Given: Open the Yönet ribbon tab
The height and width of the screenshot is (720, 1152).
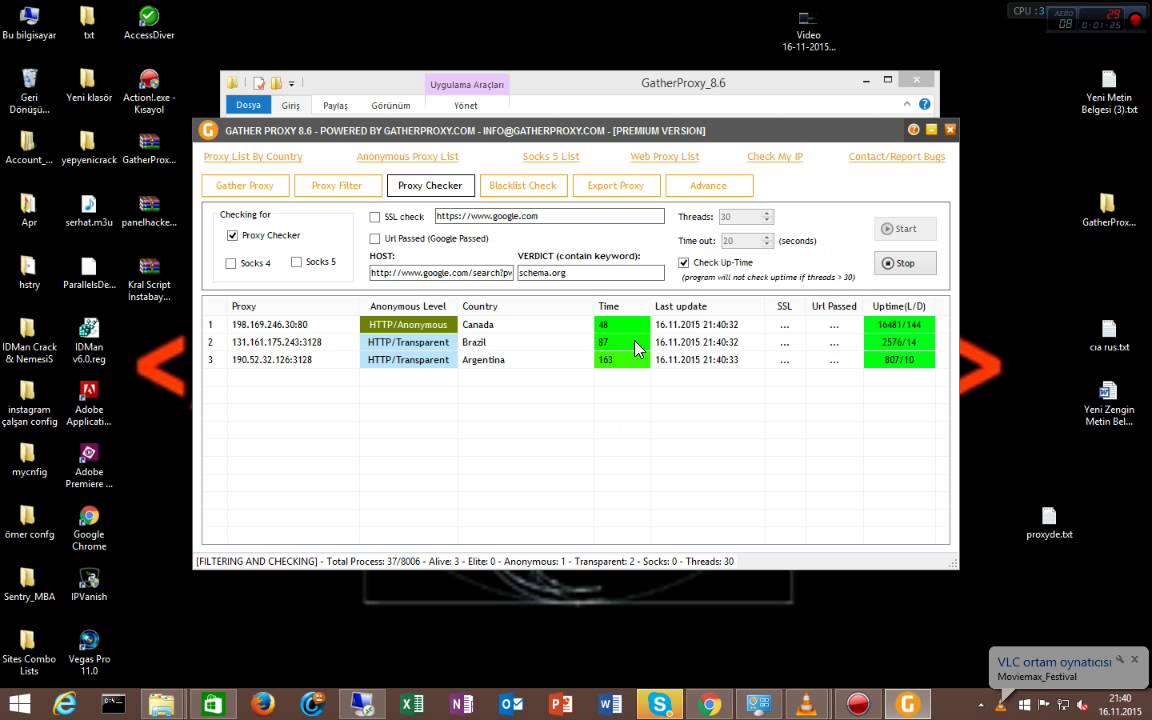Looking at the screenshot, I should (466, 105).
